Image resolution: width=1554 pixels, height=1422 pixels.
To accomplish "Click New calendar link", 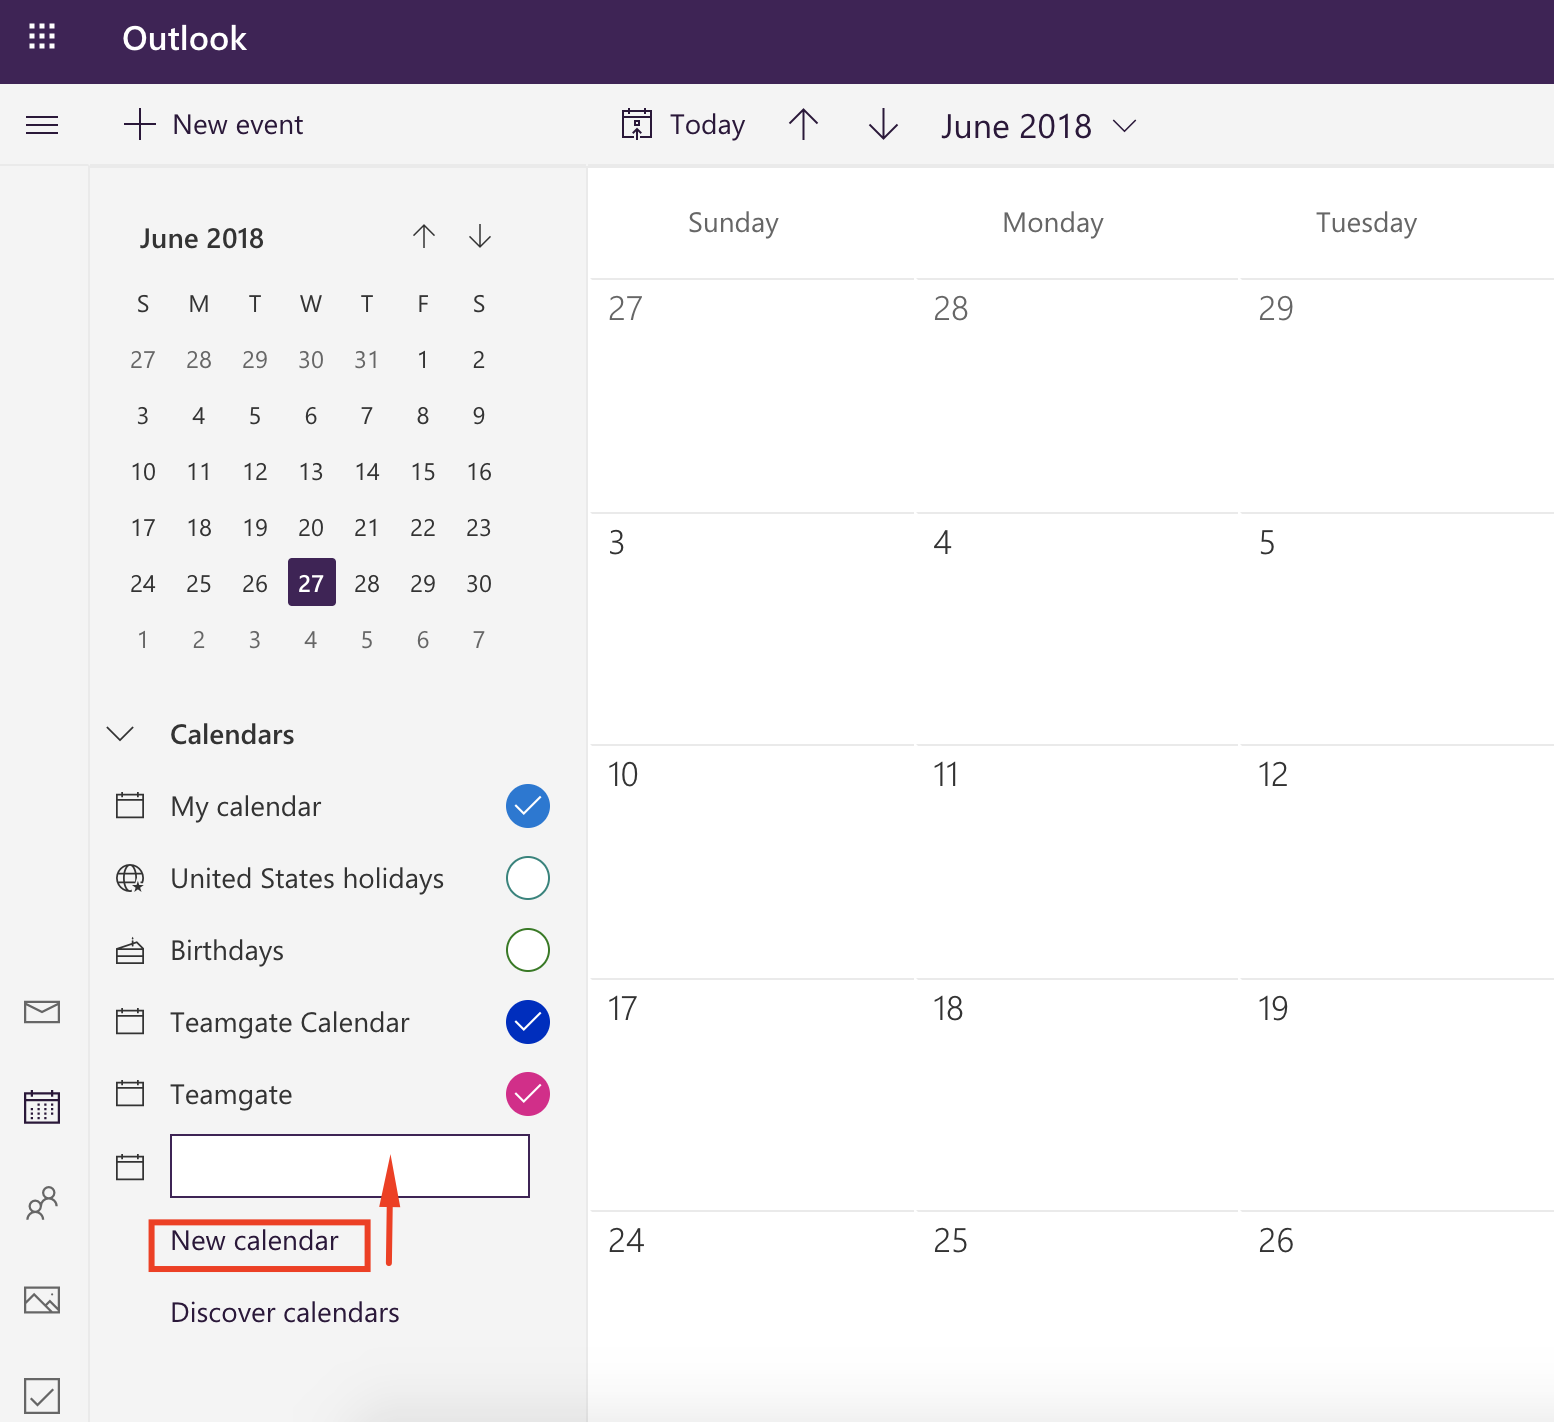I will click(x=255, y=1241).
